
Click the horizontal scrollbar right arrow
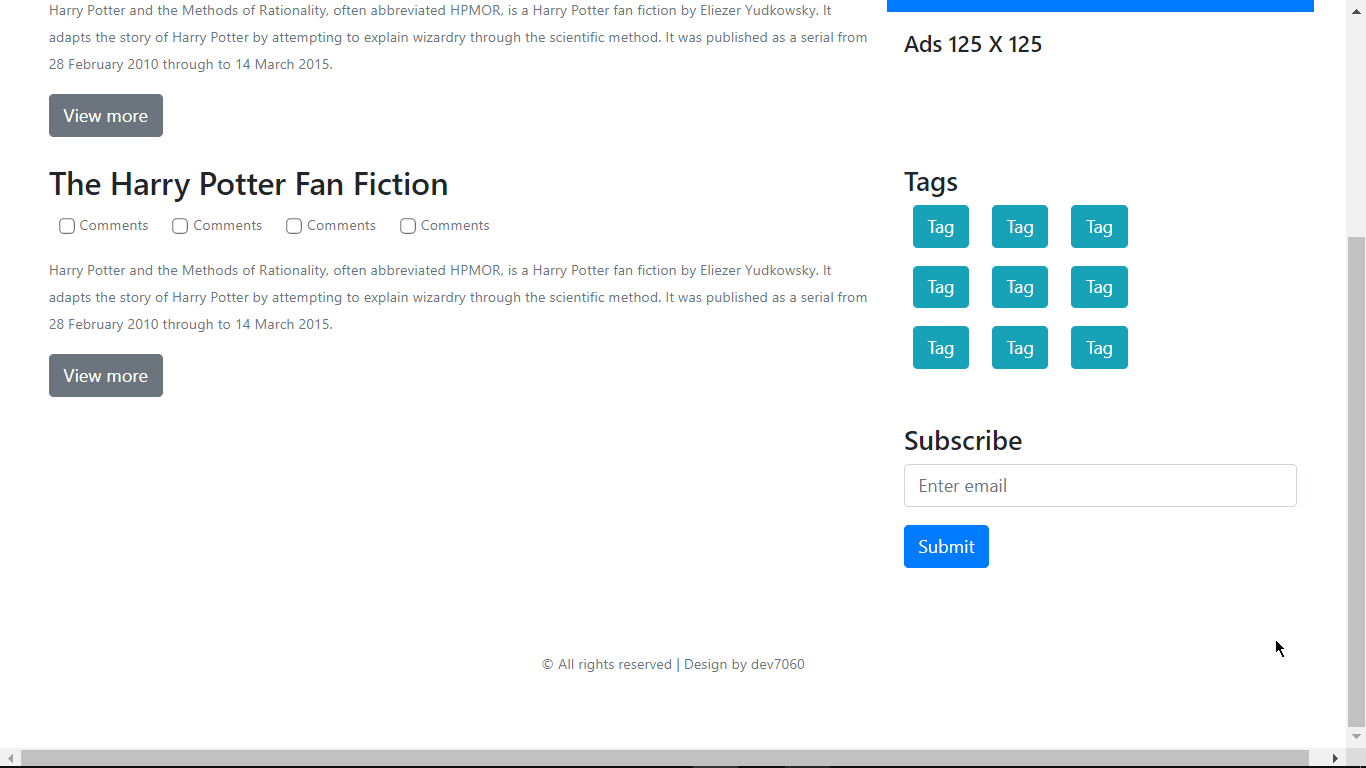[1335, 758]
